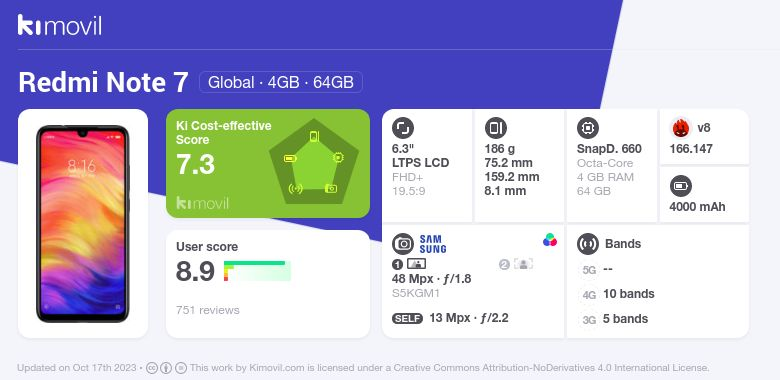Click the Bands signal icon
The image size is (780, 380).
coord(588,244)
